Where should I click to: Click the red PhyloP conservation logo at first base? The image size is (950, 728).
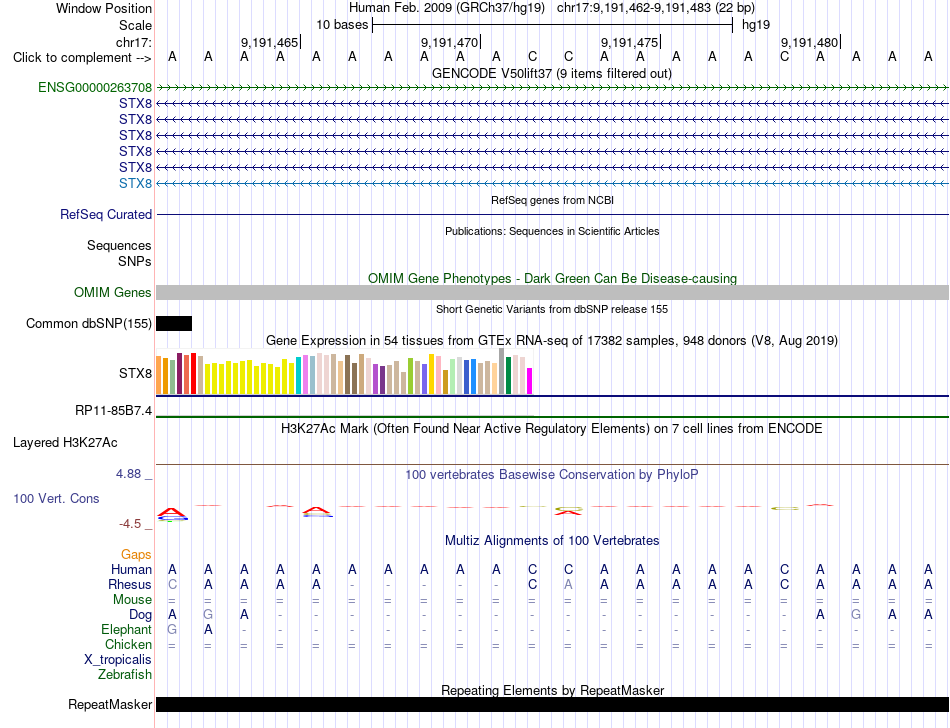pos(173,514)
